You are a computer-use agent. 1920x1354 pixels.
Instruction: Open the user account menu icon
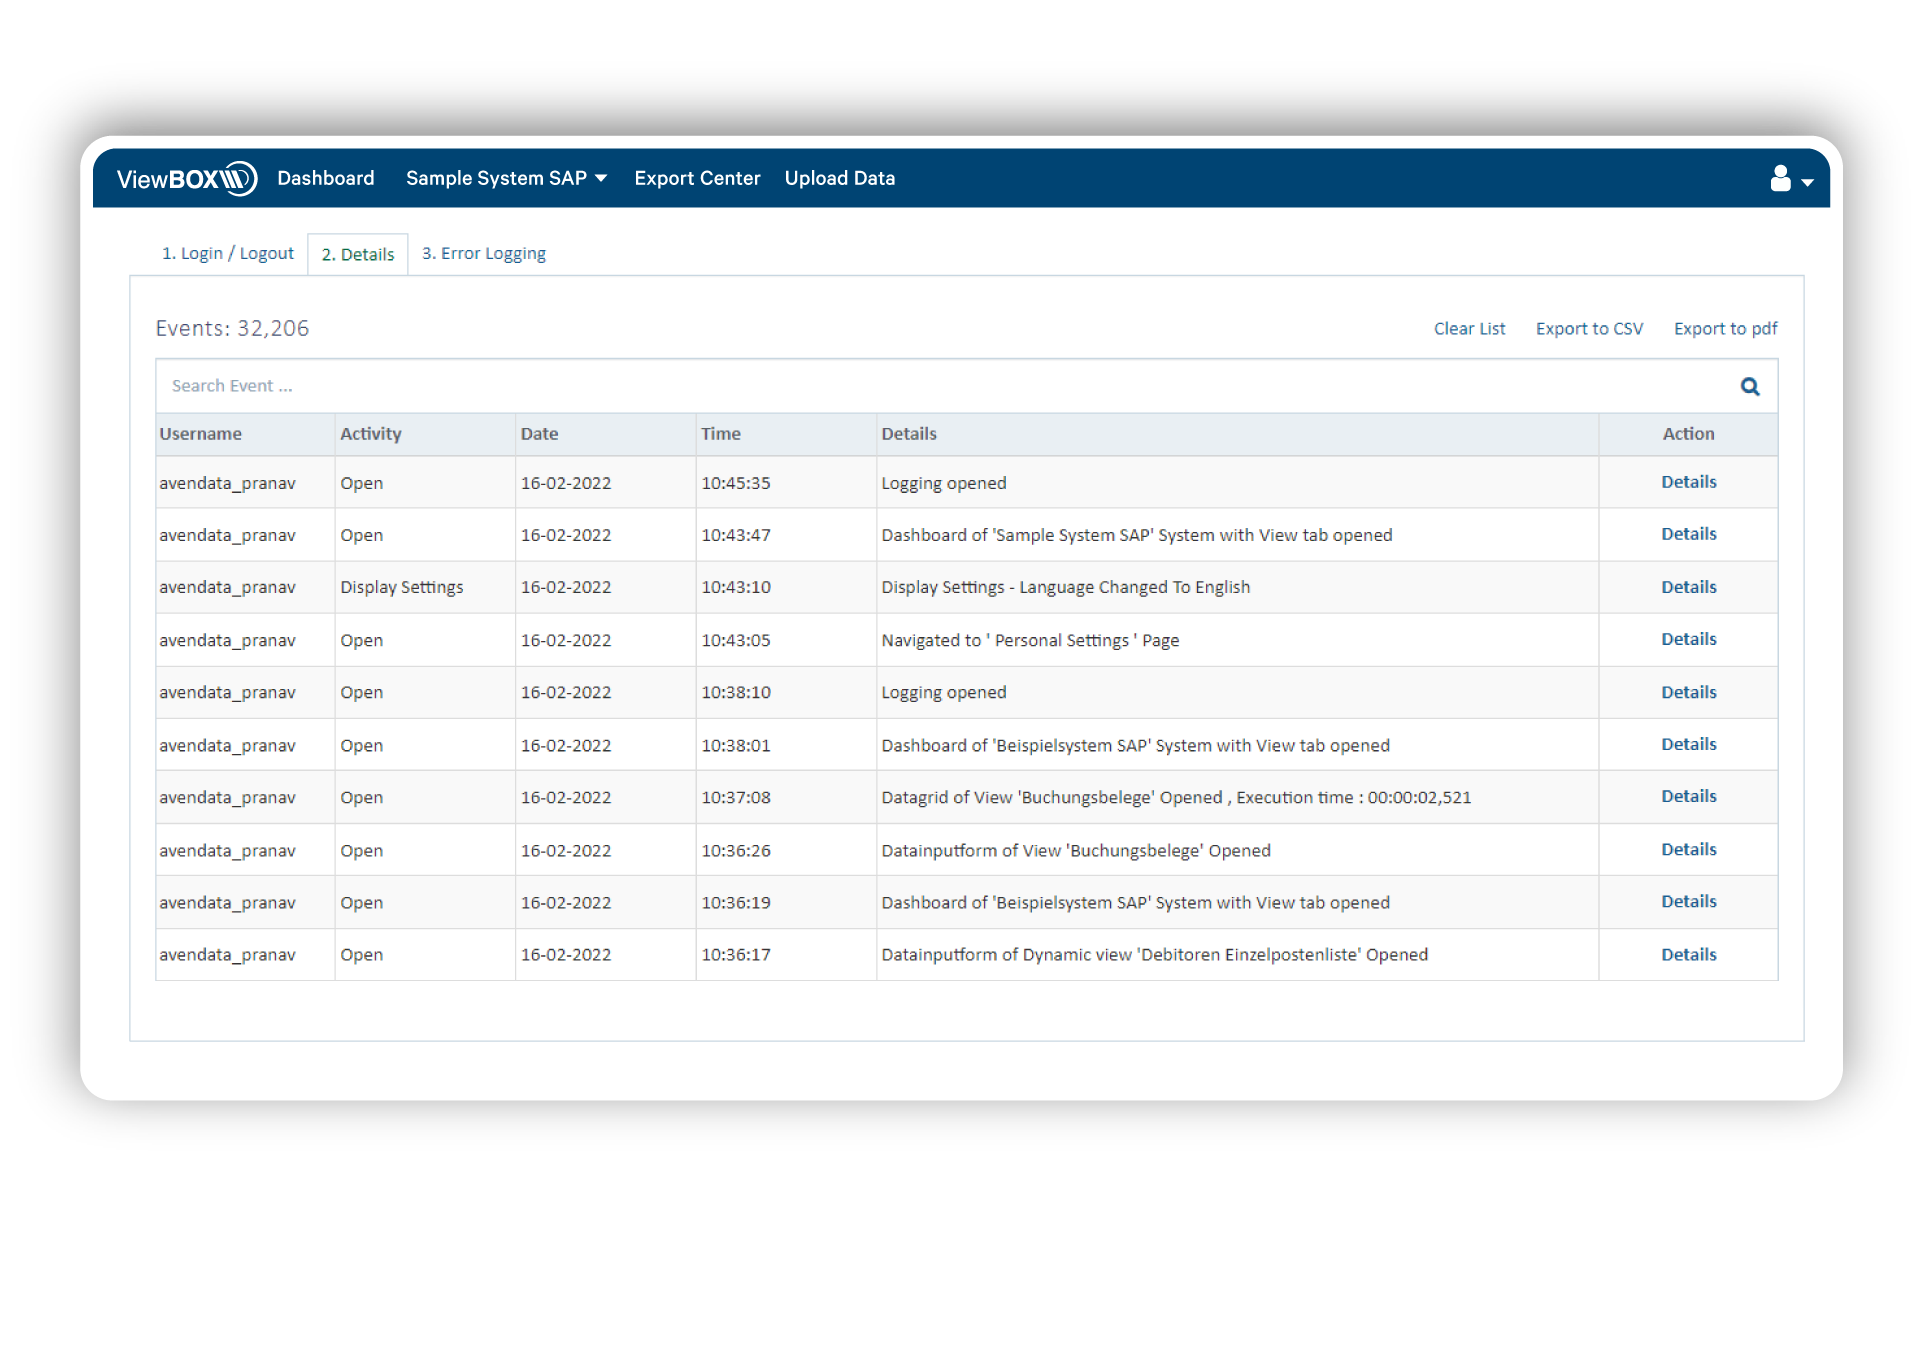(x=1791, y=179)
